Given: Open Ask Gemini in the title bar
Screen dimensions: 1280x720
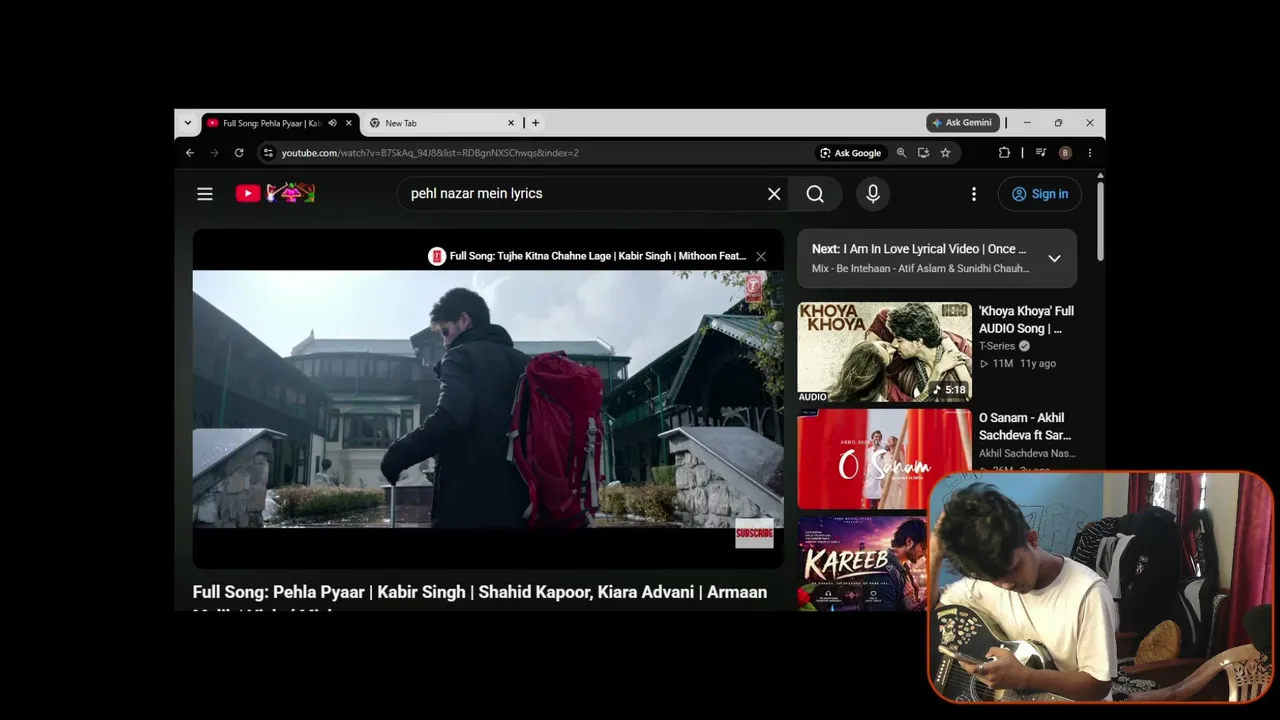Looking at the screenshot, I should tap(962, 123).
